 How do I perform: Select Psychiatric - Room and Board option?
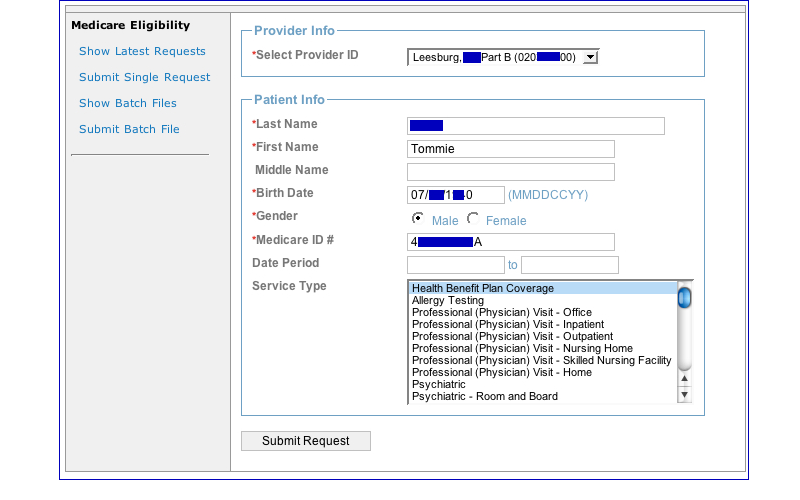543,396
